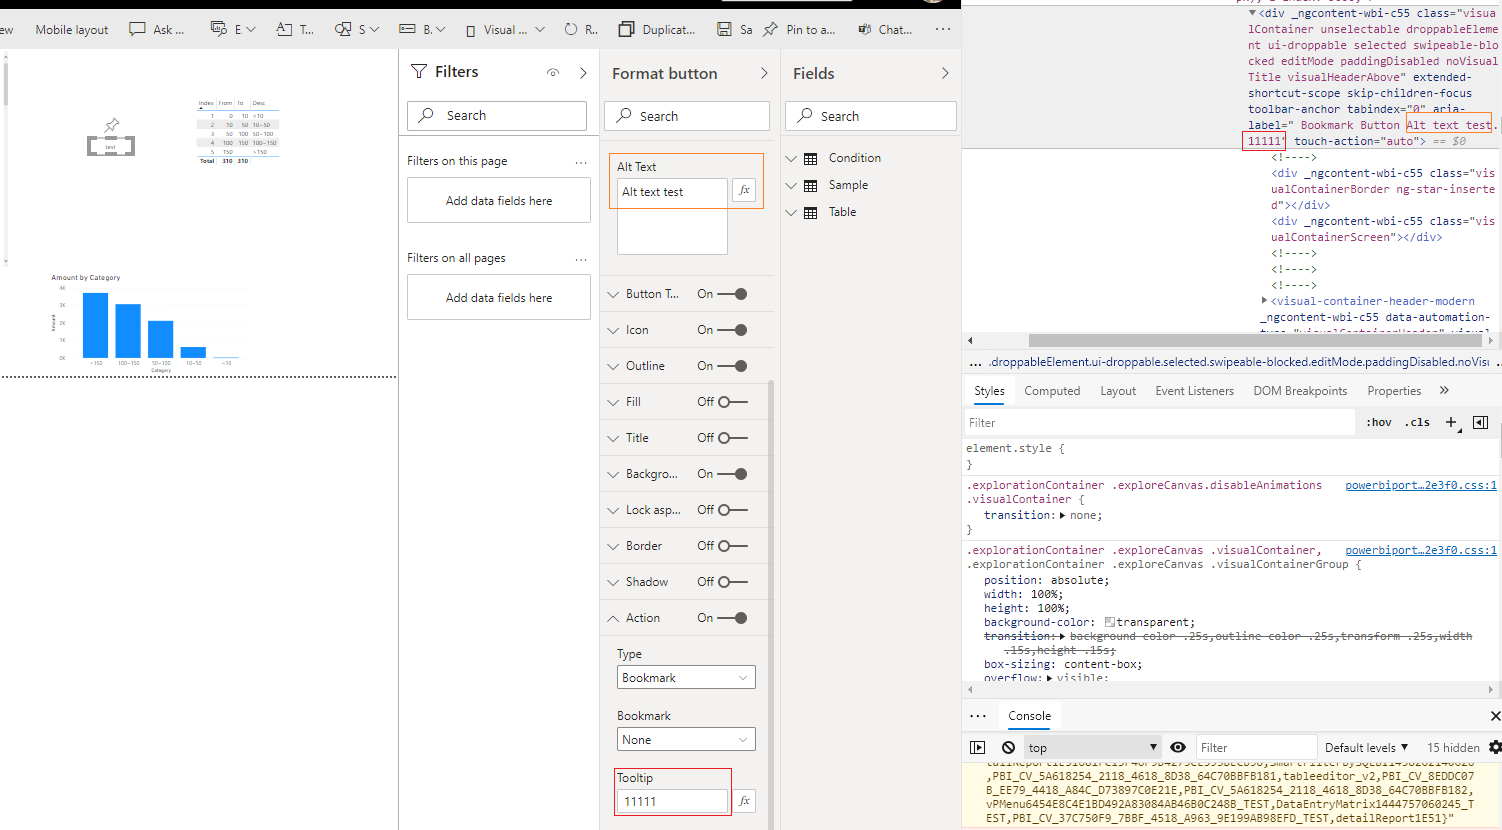
Task: Click the pin icon above the button visual
Action: pos(111,125)
